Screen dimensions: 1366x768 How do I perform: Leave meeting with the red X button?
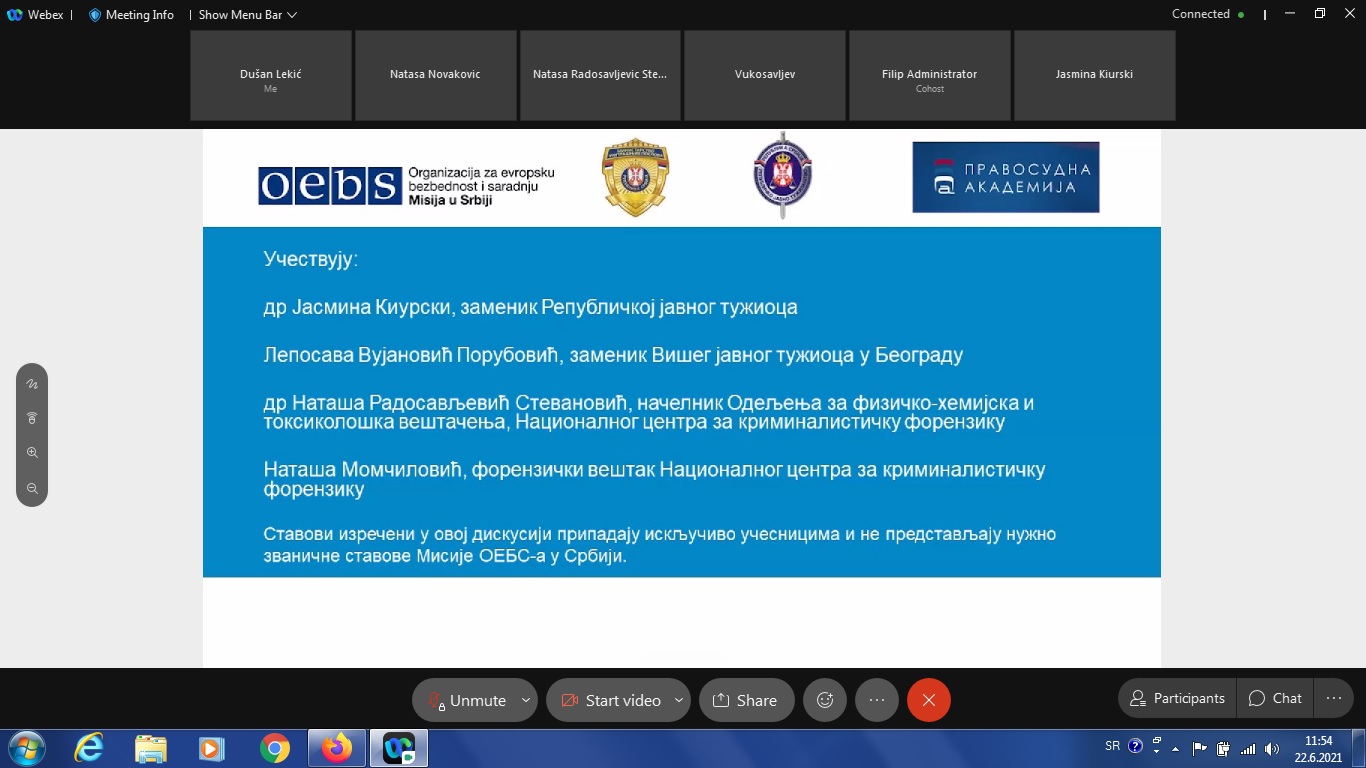[929, 700]
